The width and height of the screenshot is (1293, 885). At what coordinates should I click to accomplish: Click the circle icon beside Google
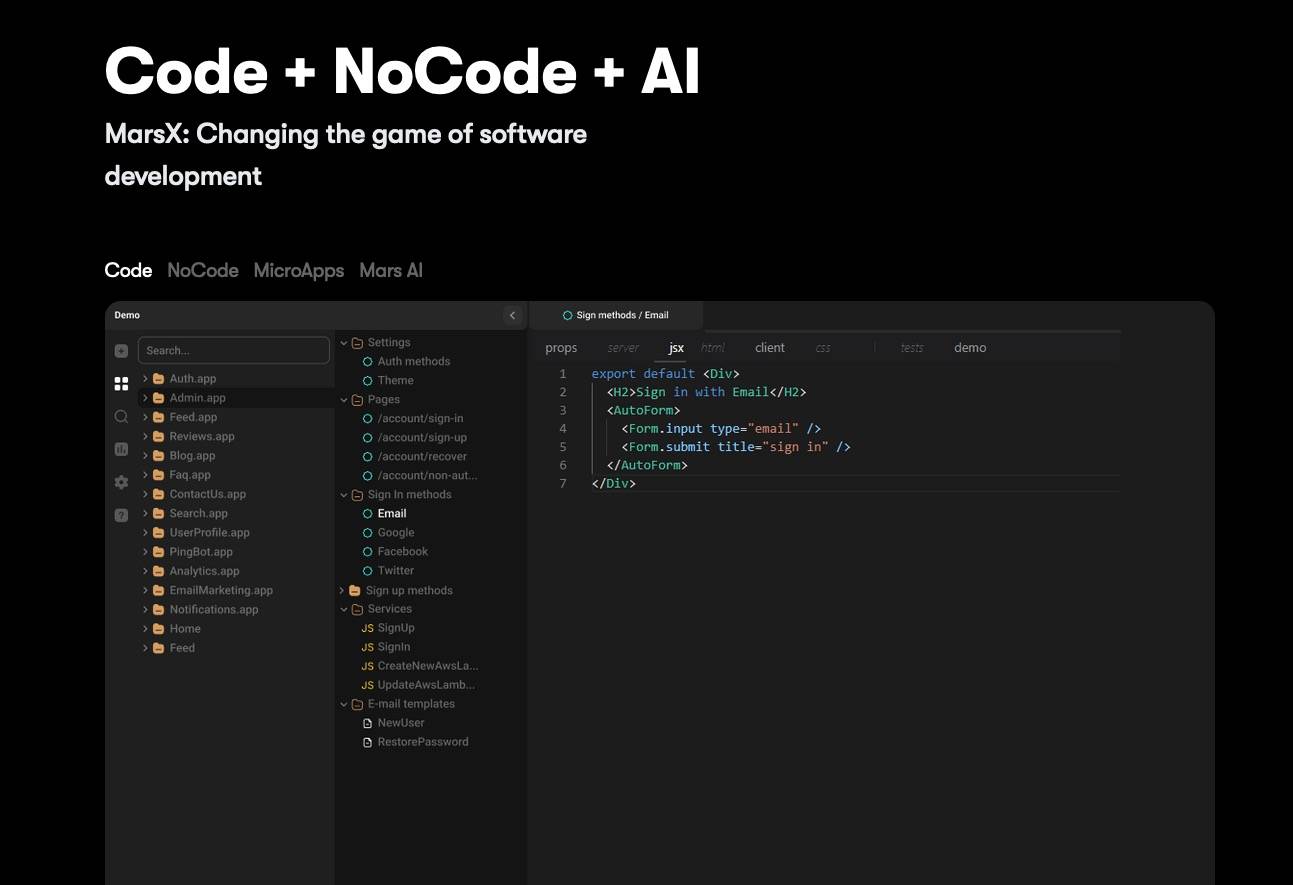click(368, 533)
